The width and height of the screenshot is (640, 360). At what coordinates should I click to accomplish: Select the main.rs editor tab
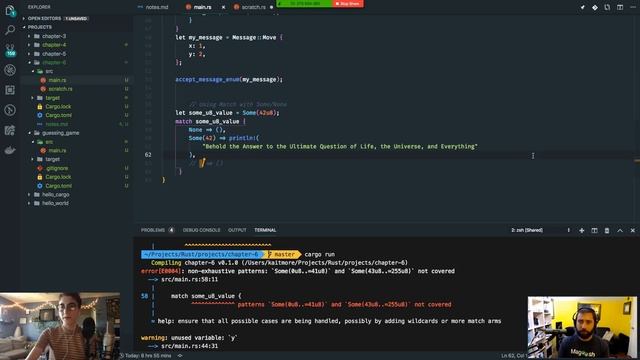[202, 7]
